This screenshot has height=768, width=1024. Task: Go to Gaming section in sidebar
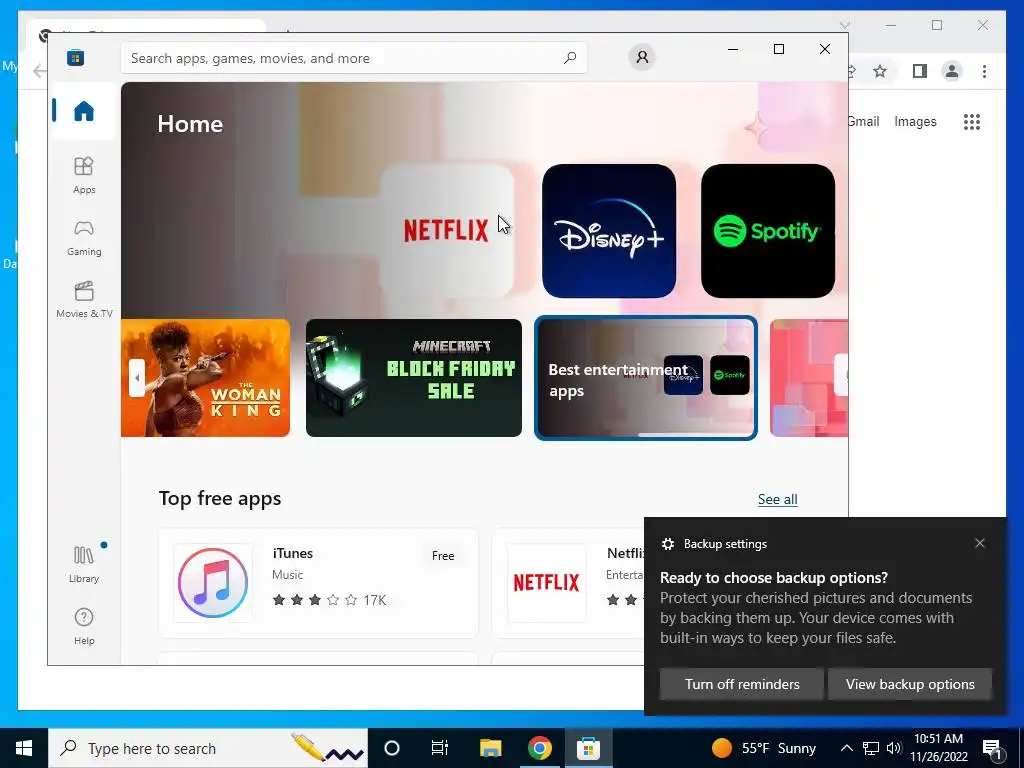(x=84, y=238)
